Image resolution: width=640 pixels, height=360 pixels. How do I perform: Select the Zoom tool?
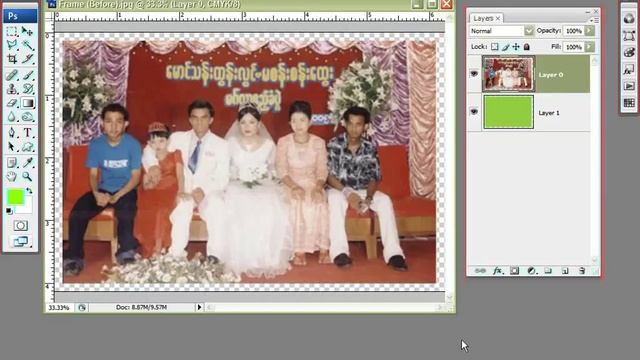27,176
